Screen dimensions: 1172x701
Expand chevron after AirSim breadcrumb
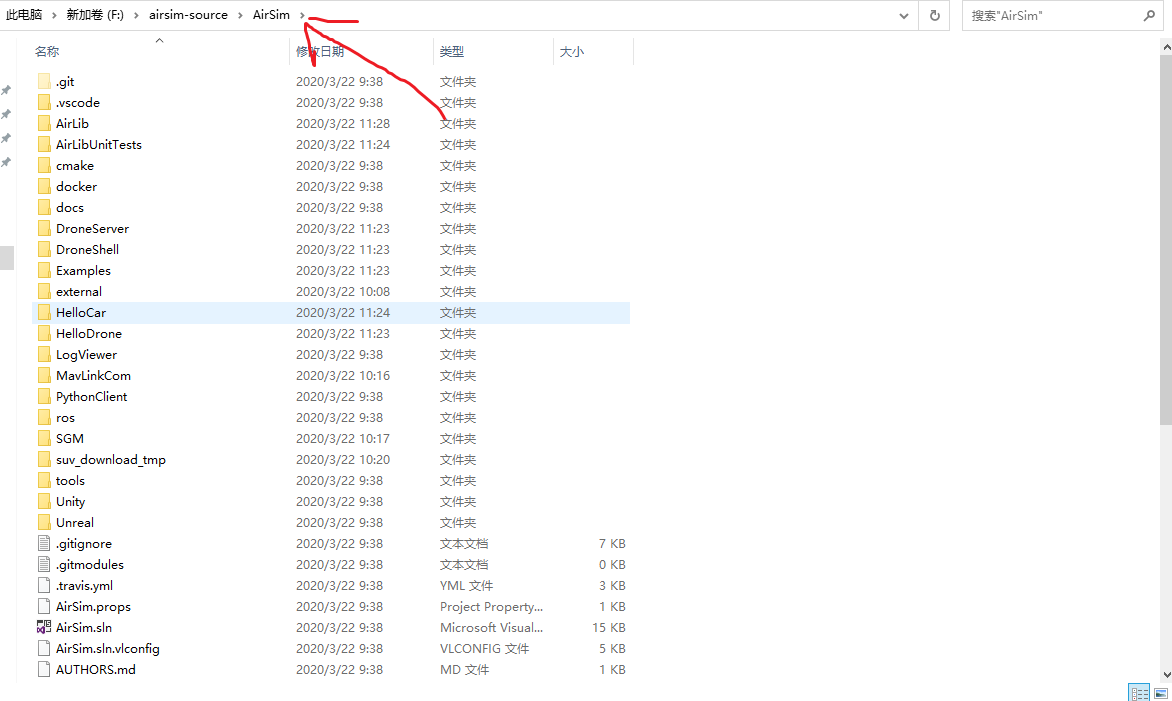point(302,15)
